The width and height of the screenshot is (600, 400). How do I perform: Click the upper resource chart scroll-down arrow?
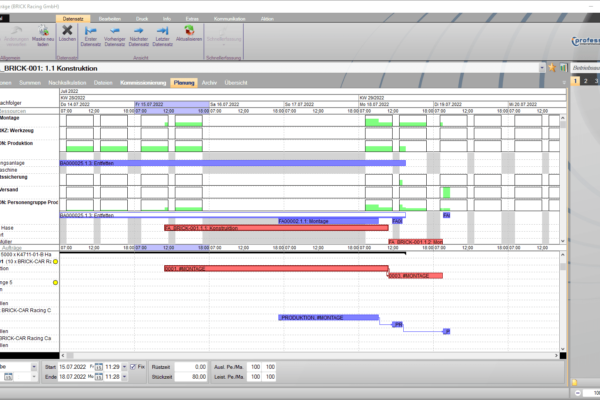[563, 241]
